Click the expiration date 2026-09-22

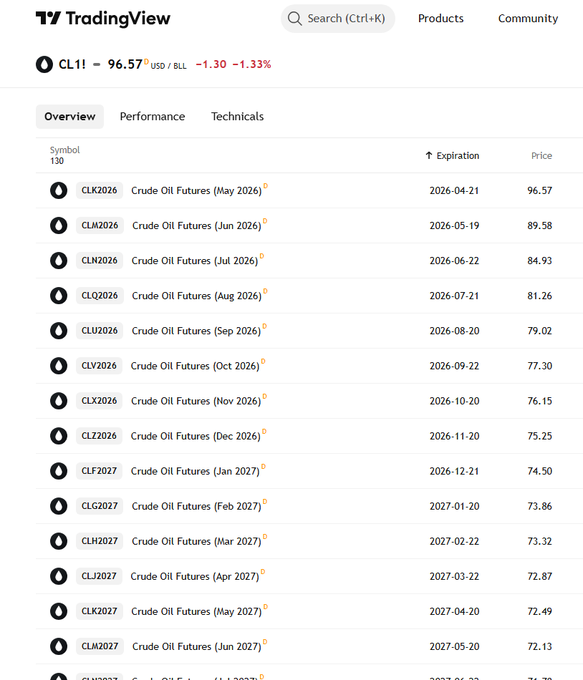click(x=454, y=366)
